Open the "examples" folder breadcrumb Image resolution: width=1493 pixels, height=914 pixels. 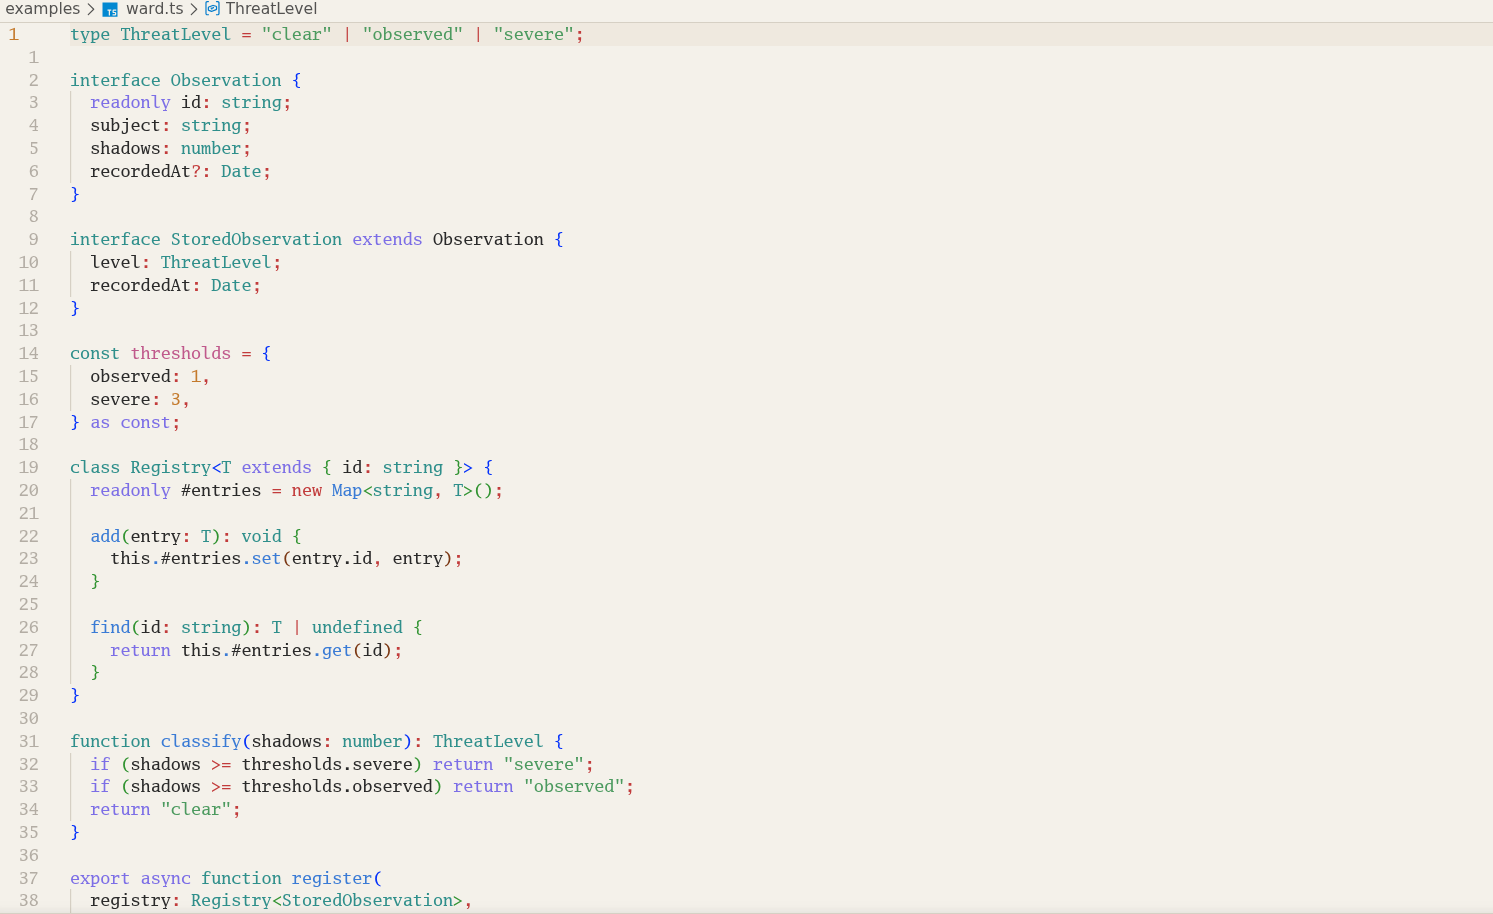43,9
